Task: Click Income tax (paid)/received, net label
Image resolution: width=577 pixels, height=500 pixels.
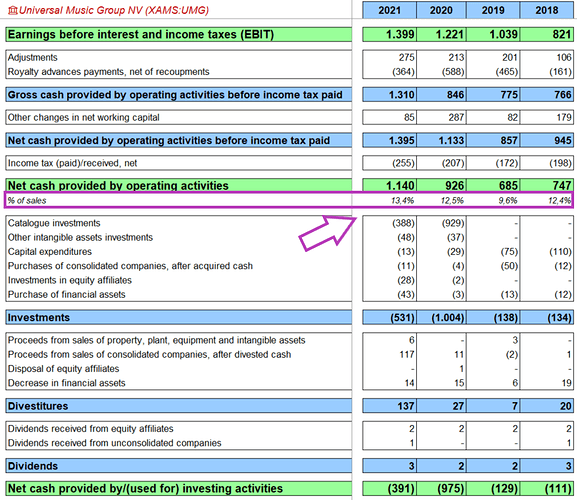Action: click(72, 163)
